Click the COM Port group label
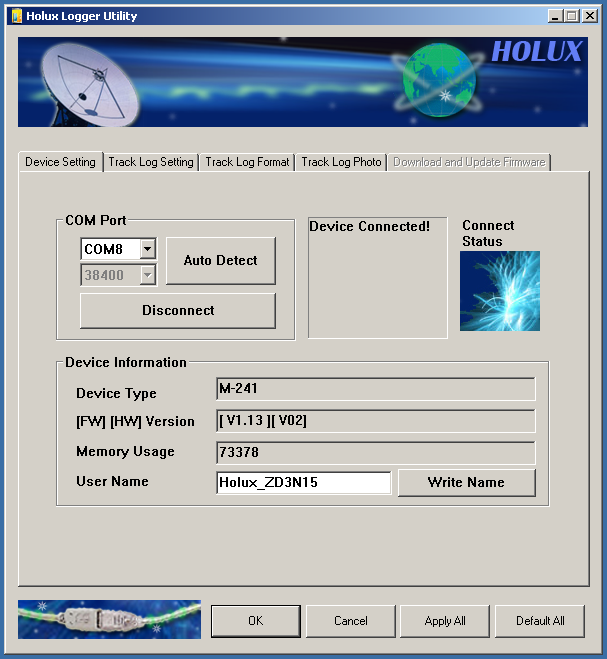607x659 pixels. [x=95, y=220]
